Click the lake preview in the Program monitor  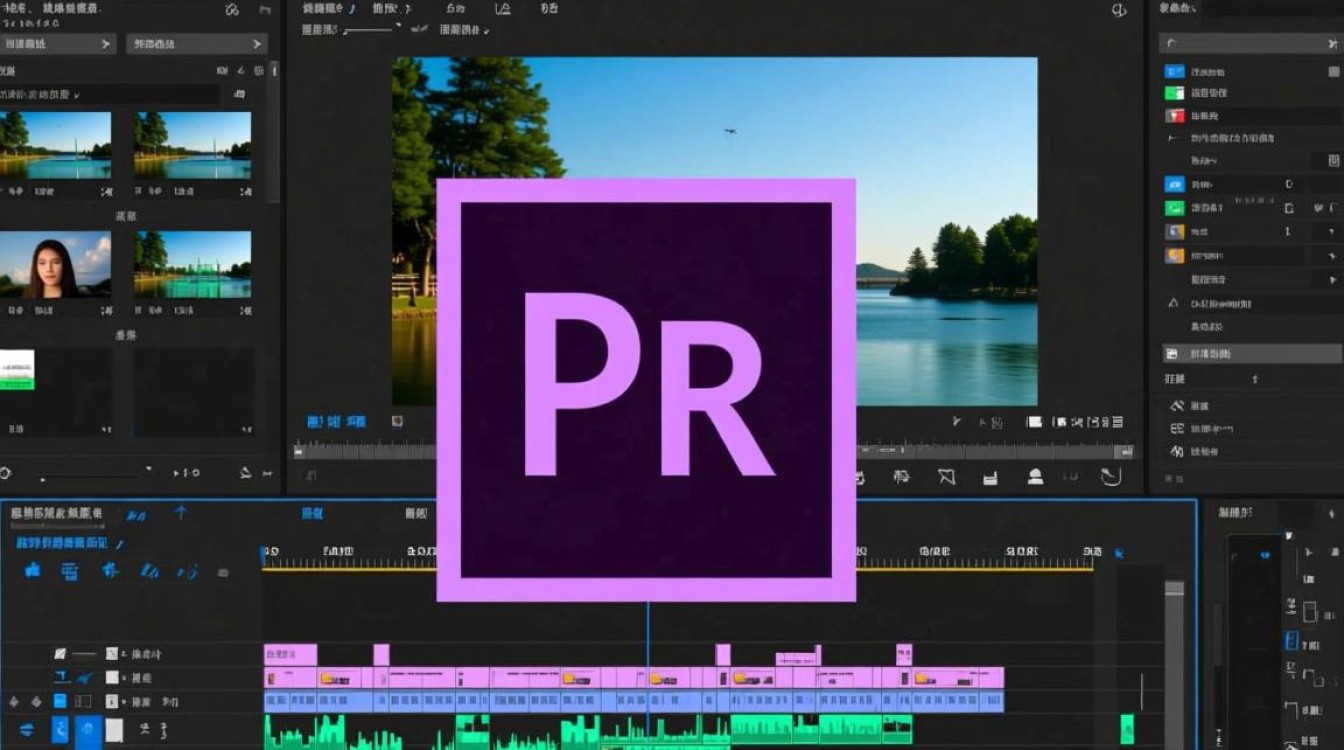(x=715, y=231)
